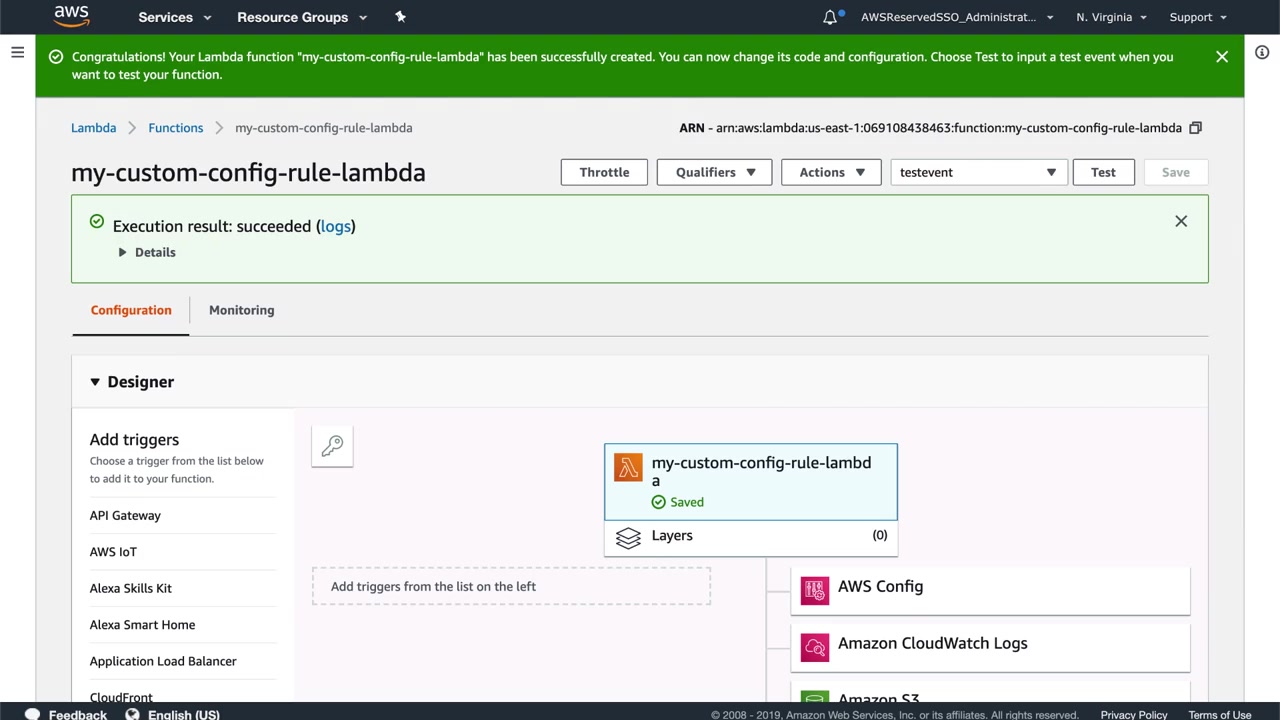Click the Throttle button
1280x720 pixels.
pos(604,172)
